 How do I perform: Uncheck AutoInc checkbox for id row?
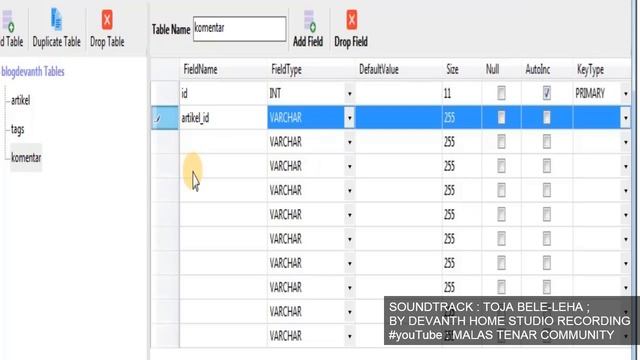pos(547,93)
